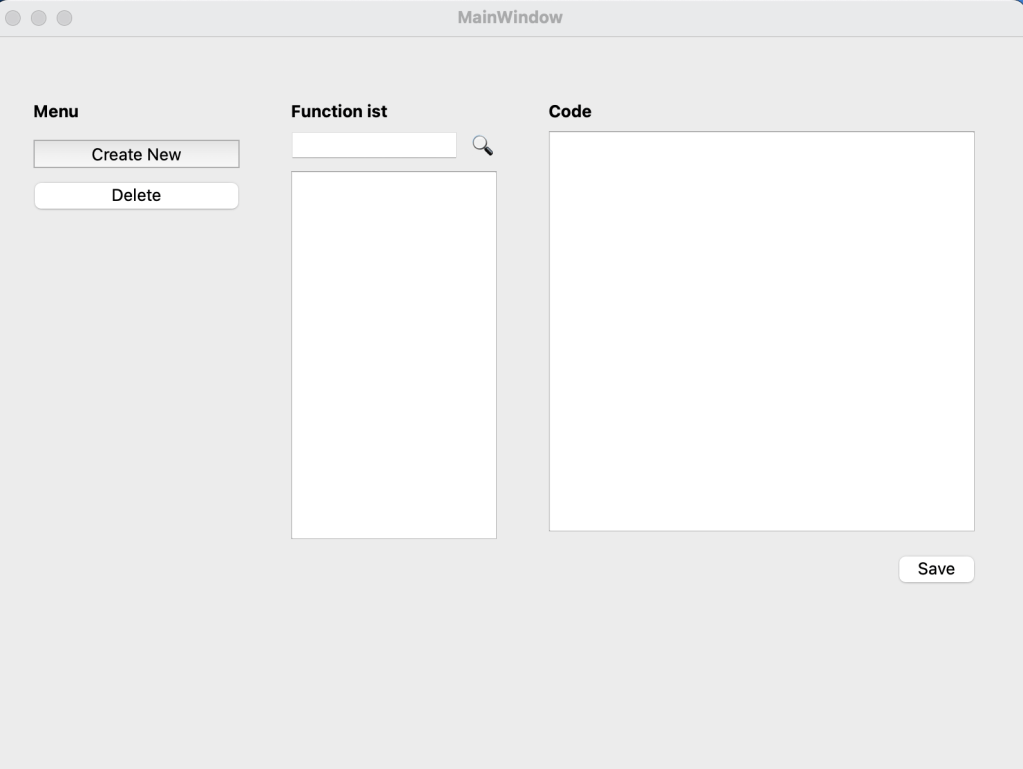Click the Menu heading label
1023x769 pixels.
(56, 112)
